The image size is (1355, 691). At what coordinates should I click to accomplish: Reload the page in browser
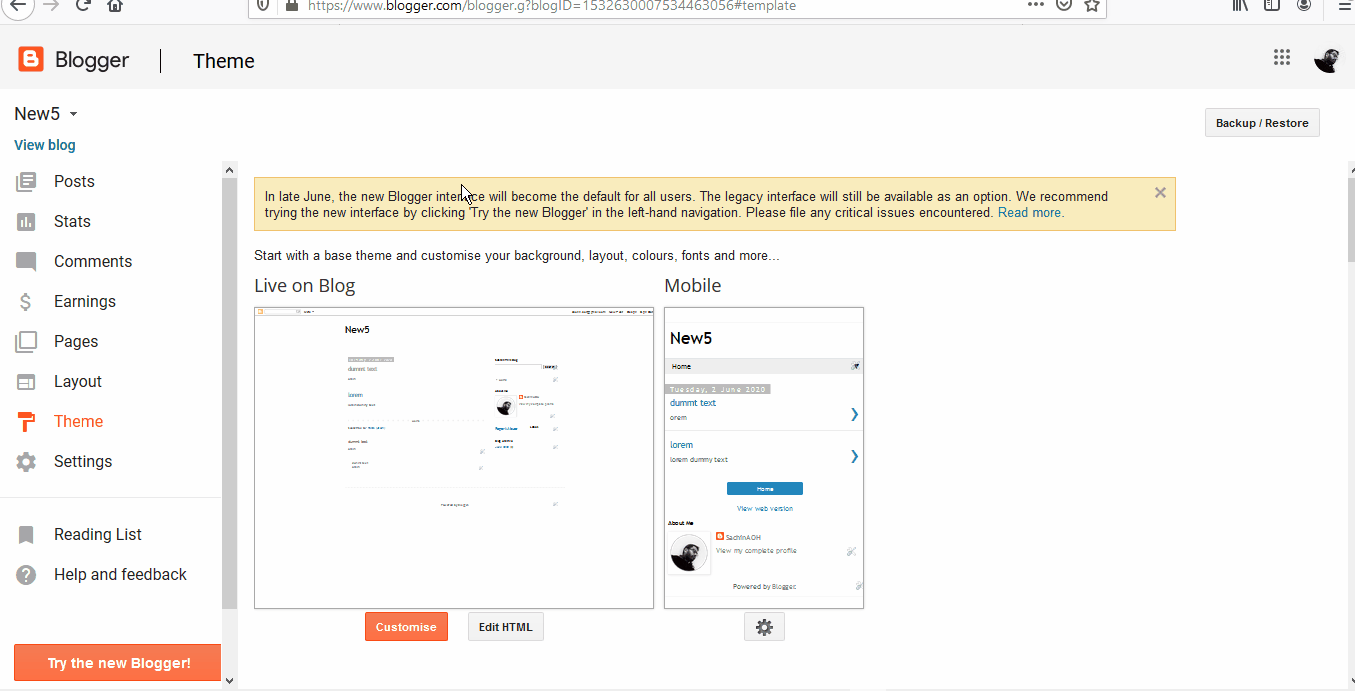[x=83, y=5]
